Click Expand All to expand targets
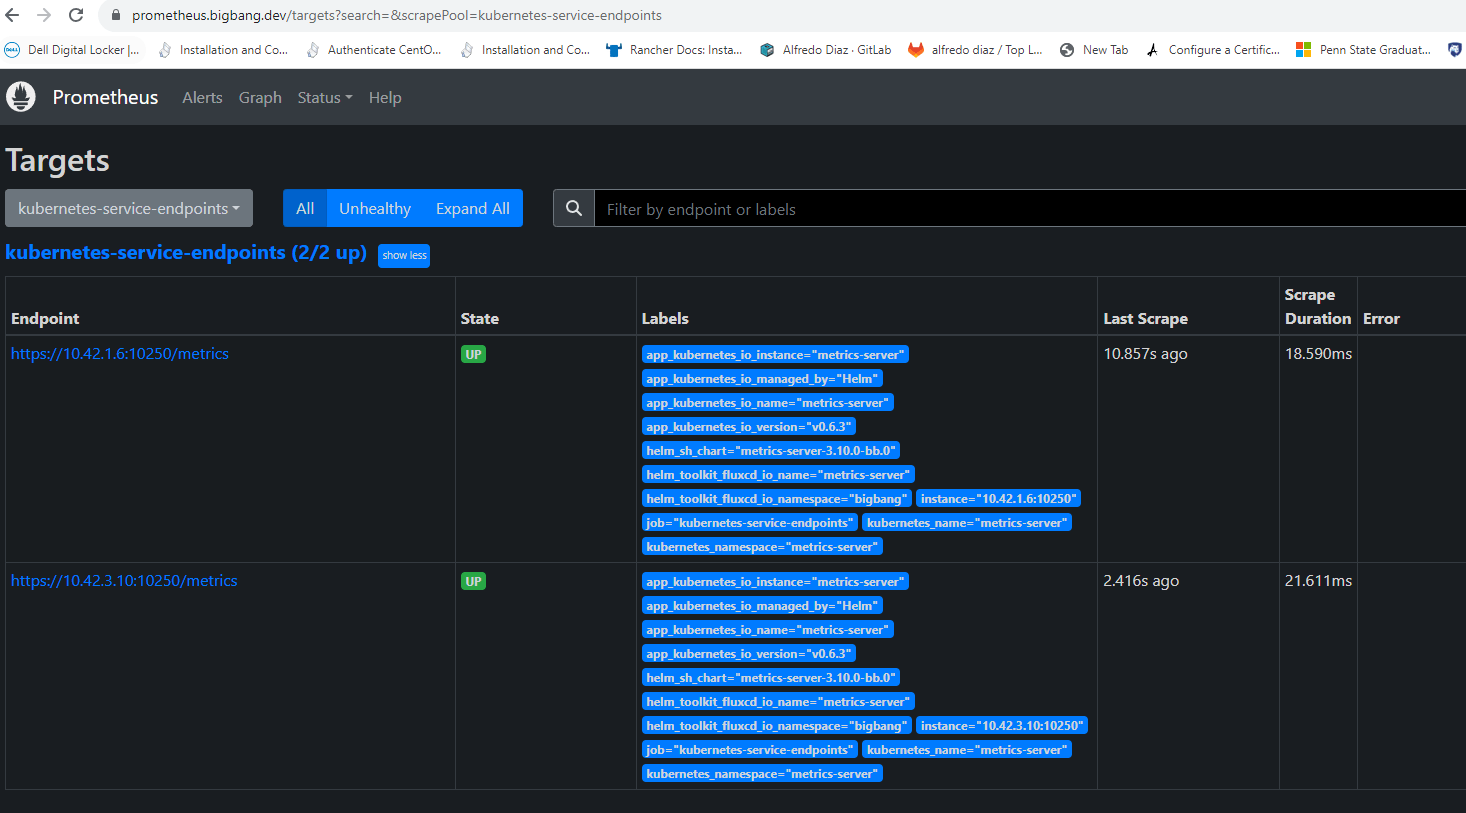The width and height of the screenshot is (1466, 813). tap(472, 208)
